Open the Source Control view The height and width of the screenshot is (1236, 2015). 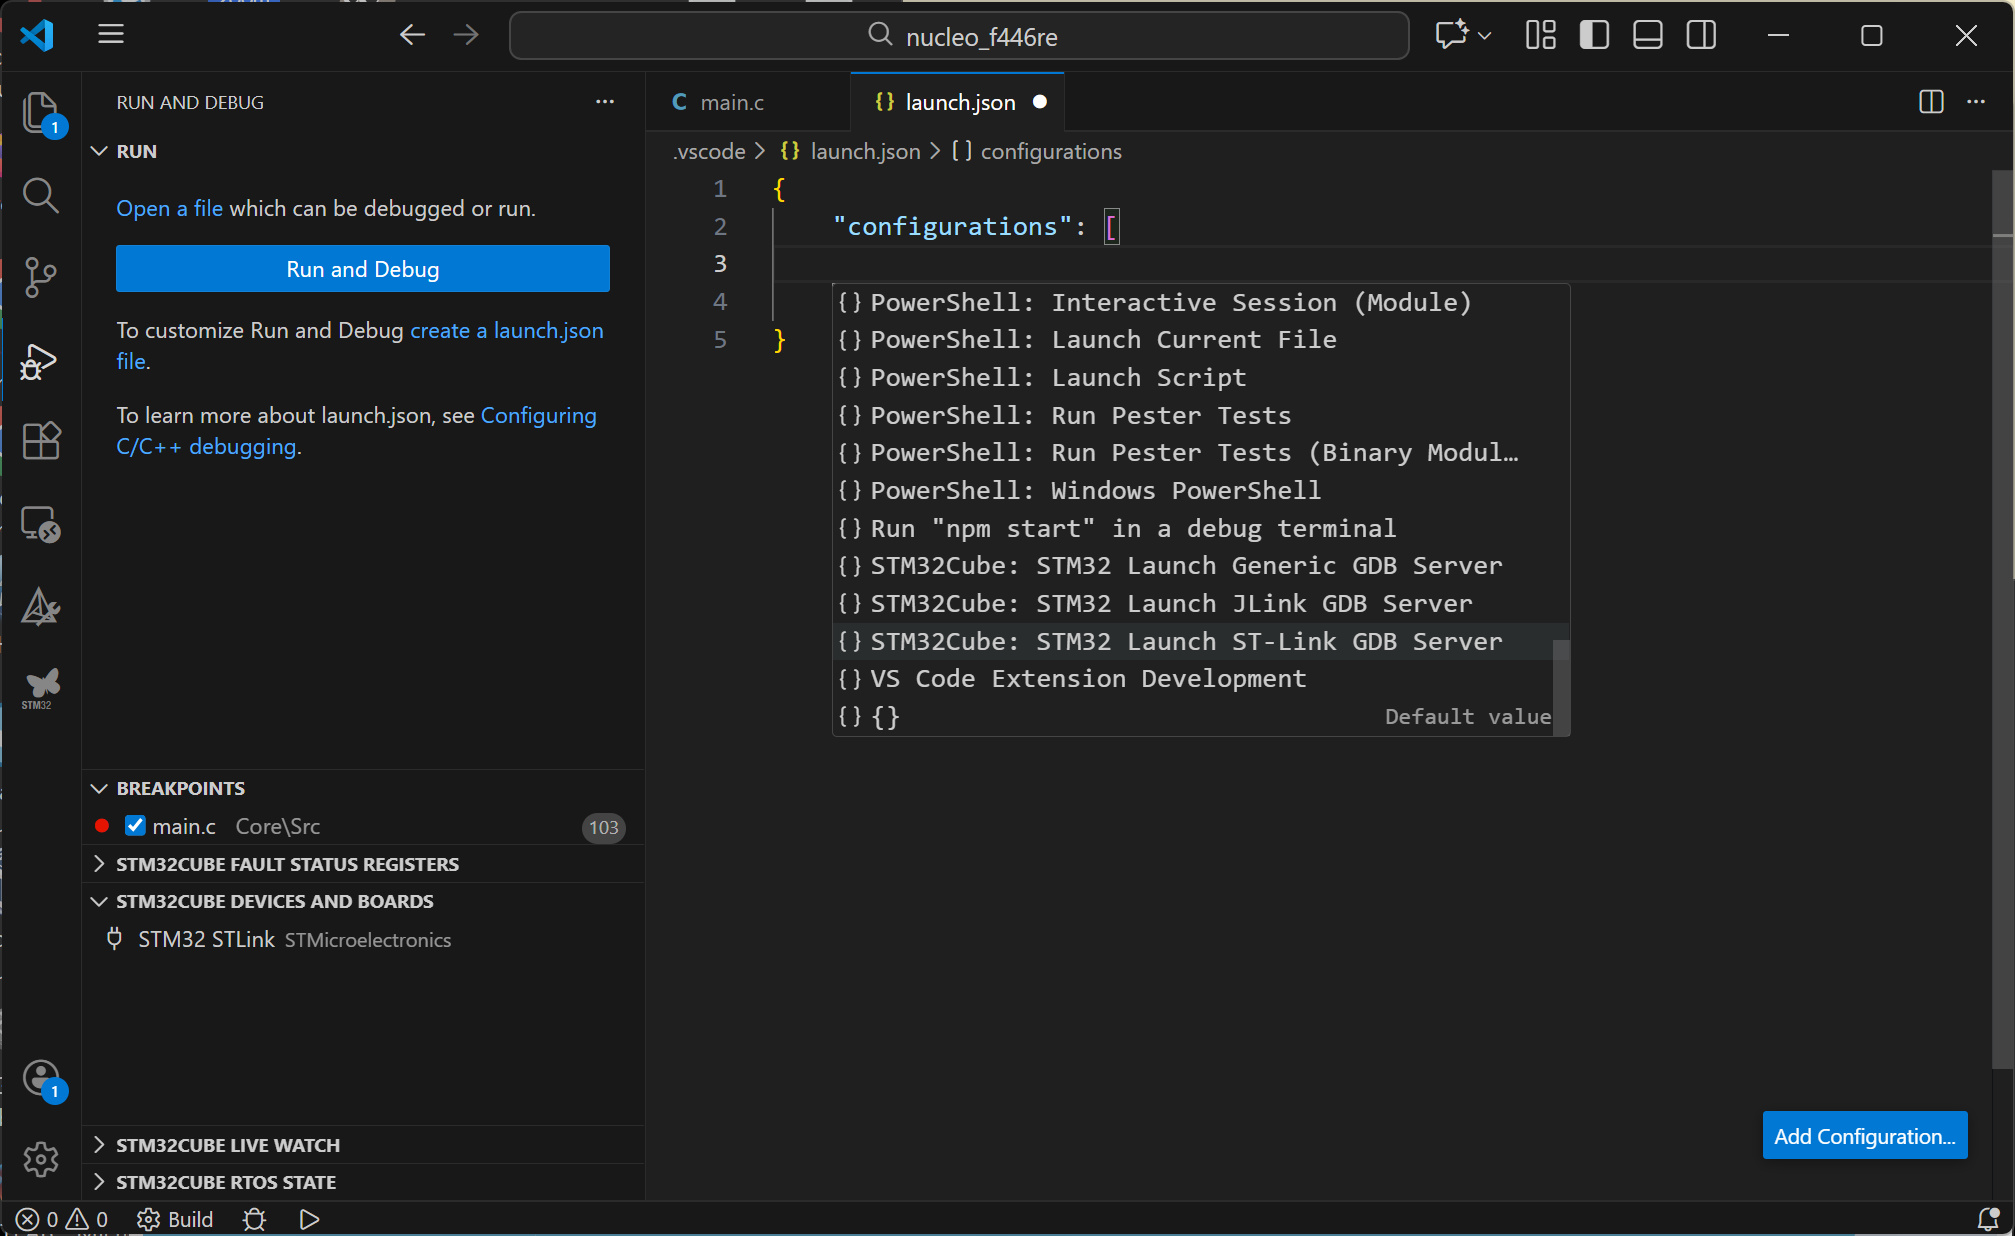tap(40, 277)
